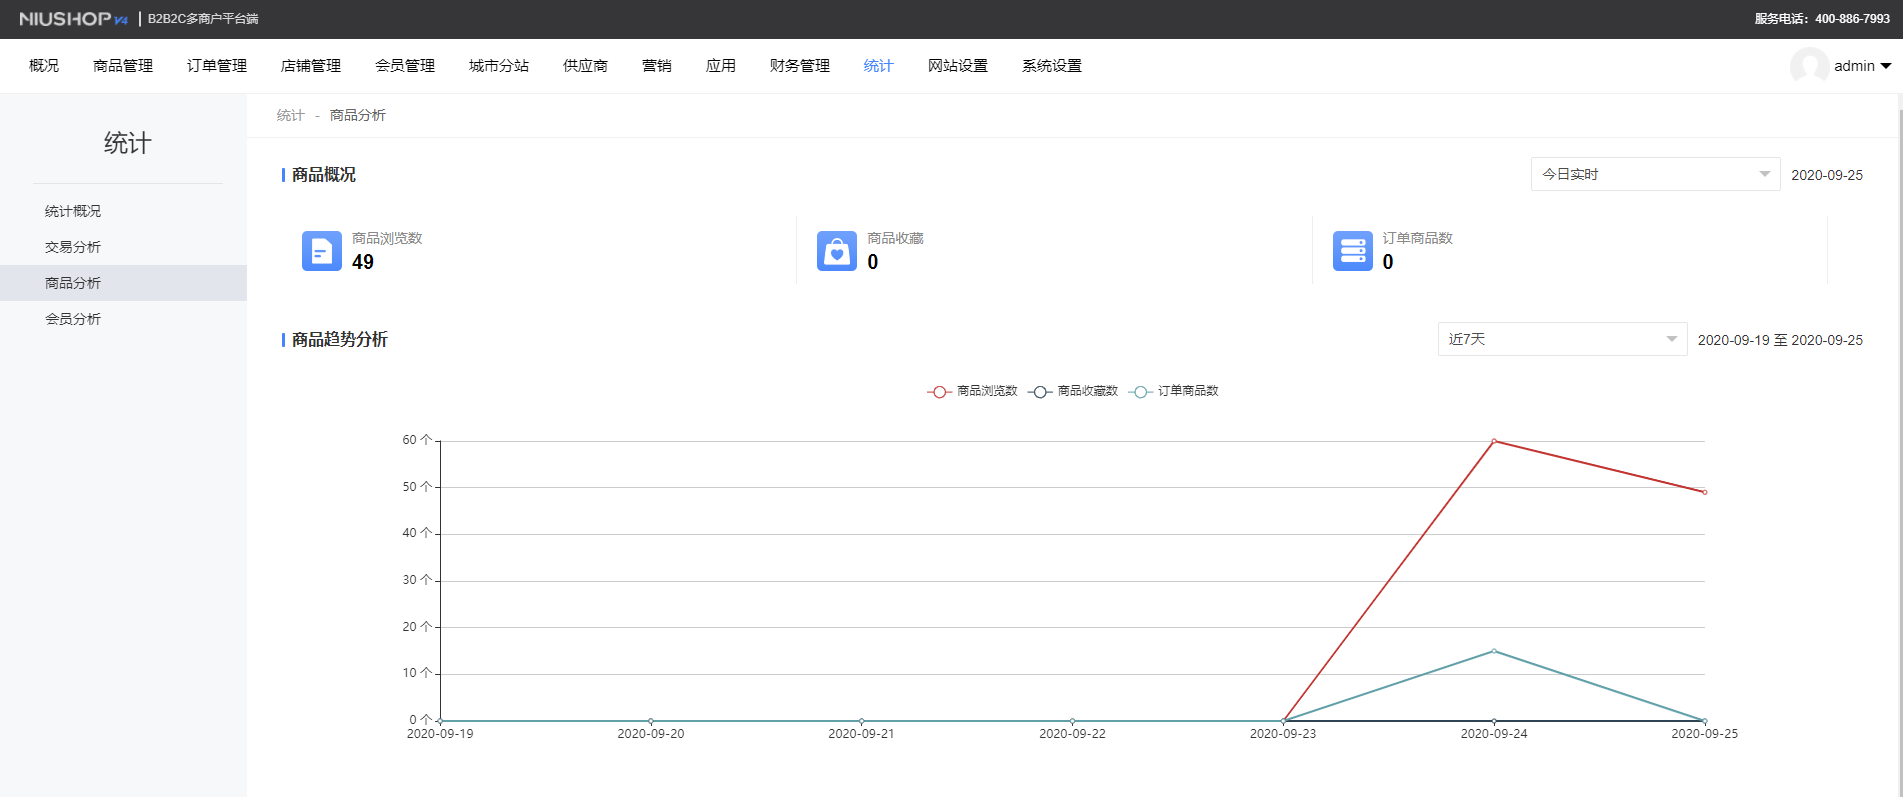Click the 订单商品数 stack icon
The image size is (1903, 797).
pyautogui.click(x=1353, y=251)
